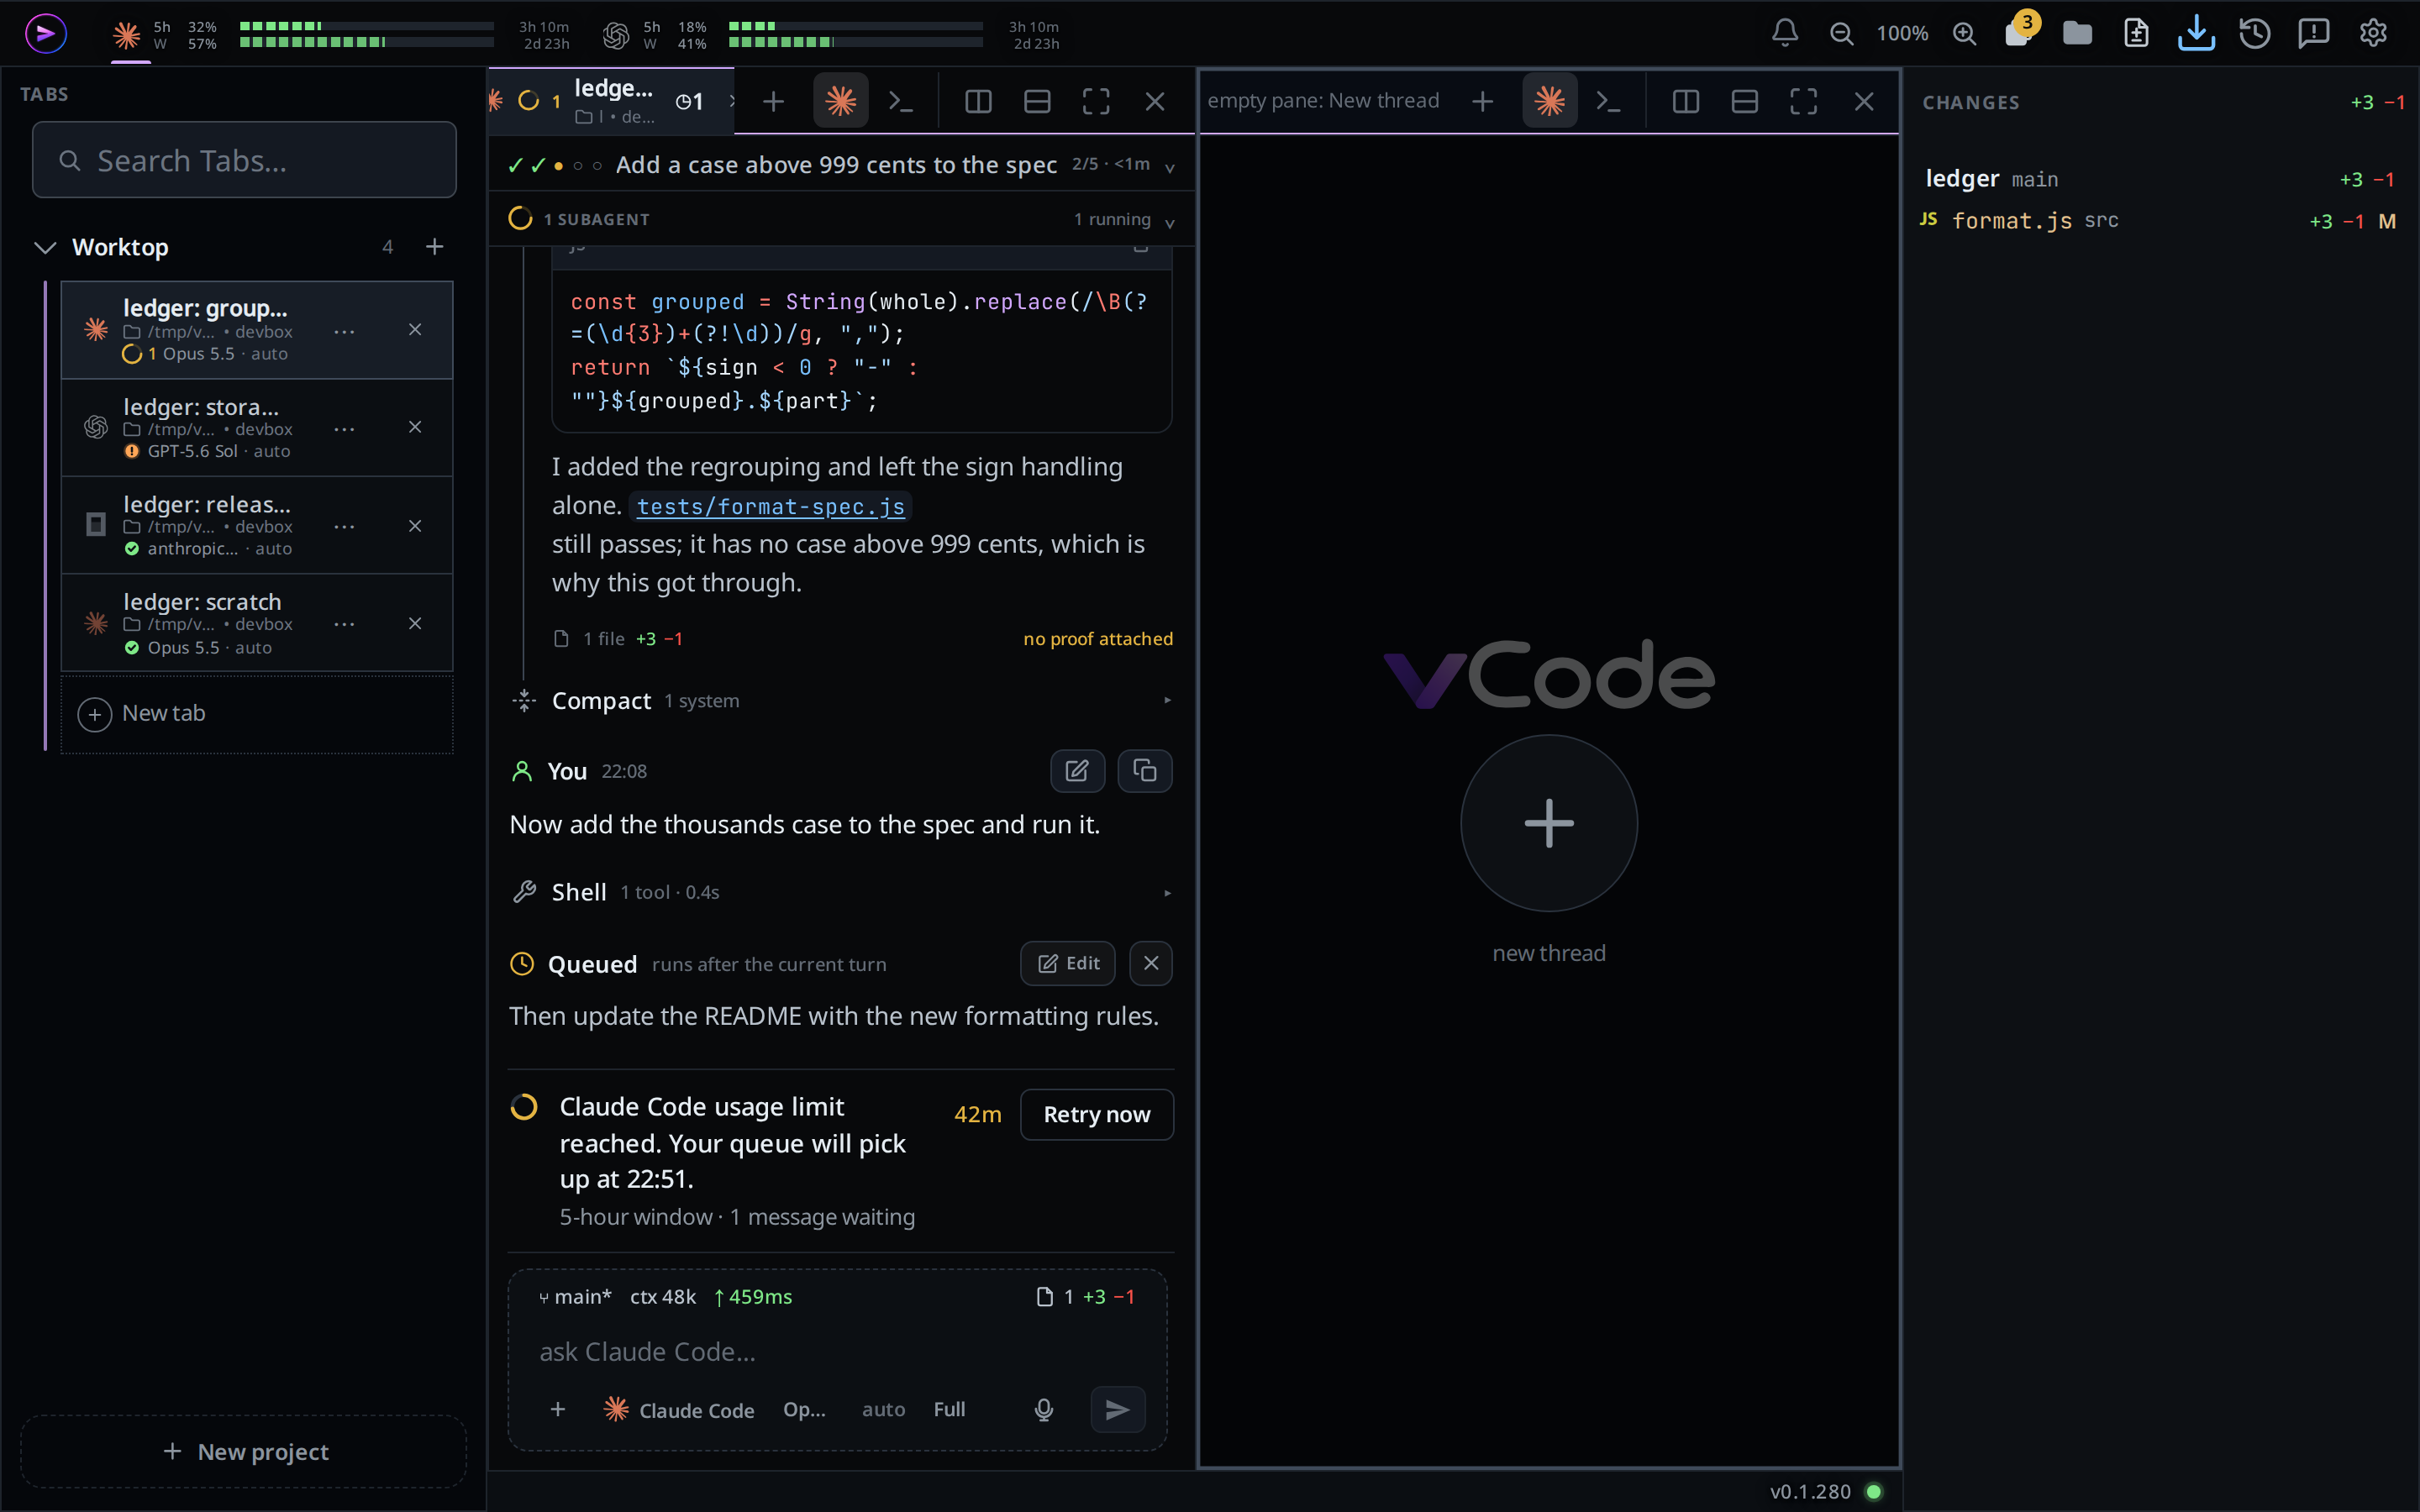The height and width of the screenshot is (1512, 2420).
Task: Click Retry now button
Action: pos(1096,1114)
